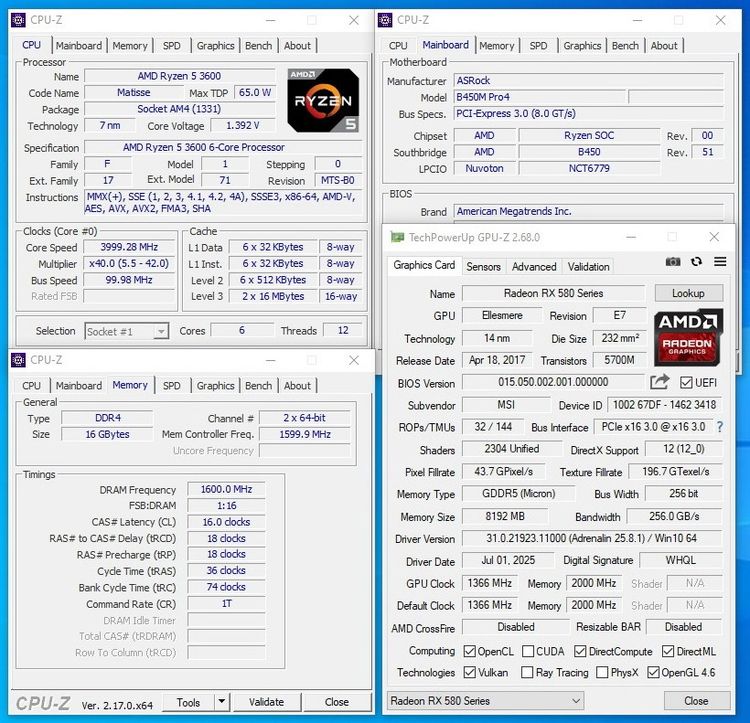Viewport: 750px width, 723px height.
Task: Toggle the UEFI checkbox
Action: coord(686,383)
